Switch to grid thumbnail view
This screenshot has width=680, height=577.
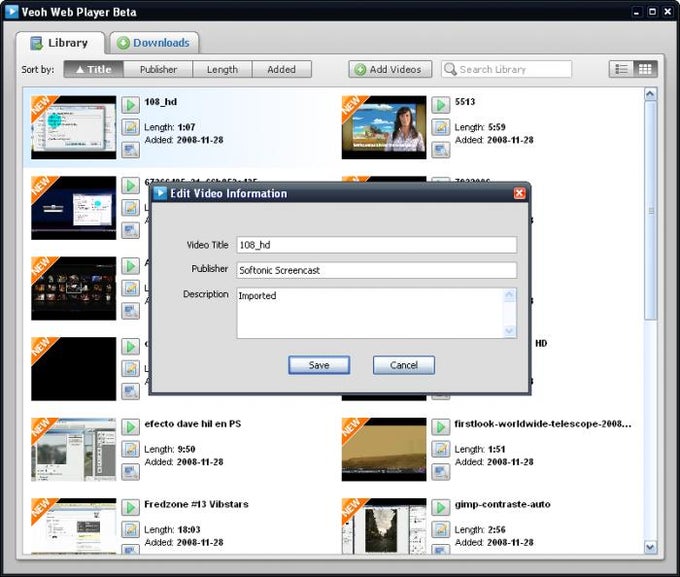pos(645,69)
